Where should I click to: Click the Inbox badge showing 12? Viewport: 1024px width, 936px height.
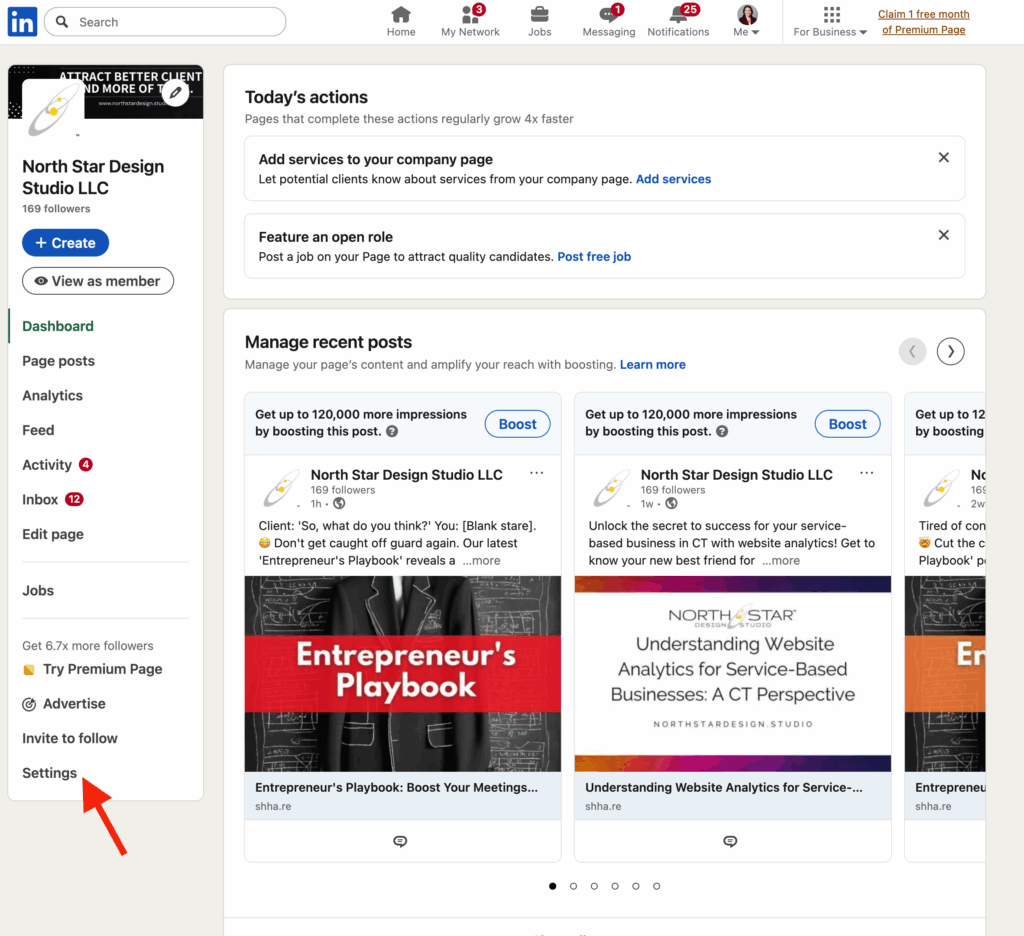74,499
